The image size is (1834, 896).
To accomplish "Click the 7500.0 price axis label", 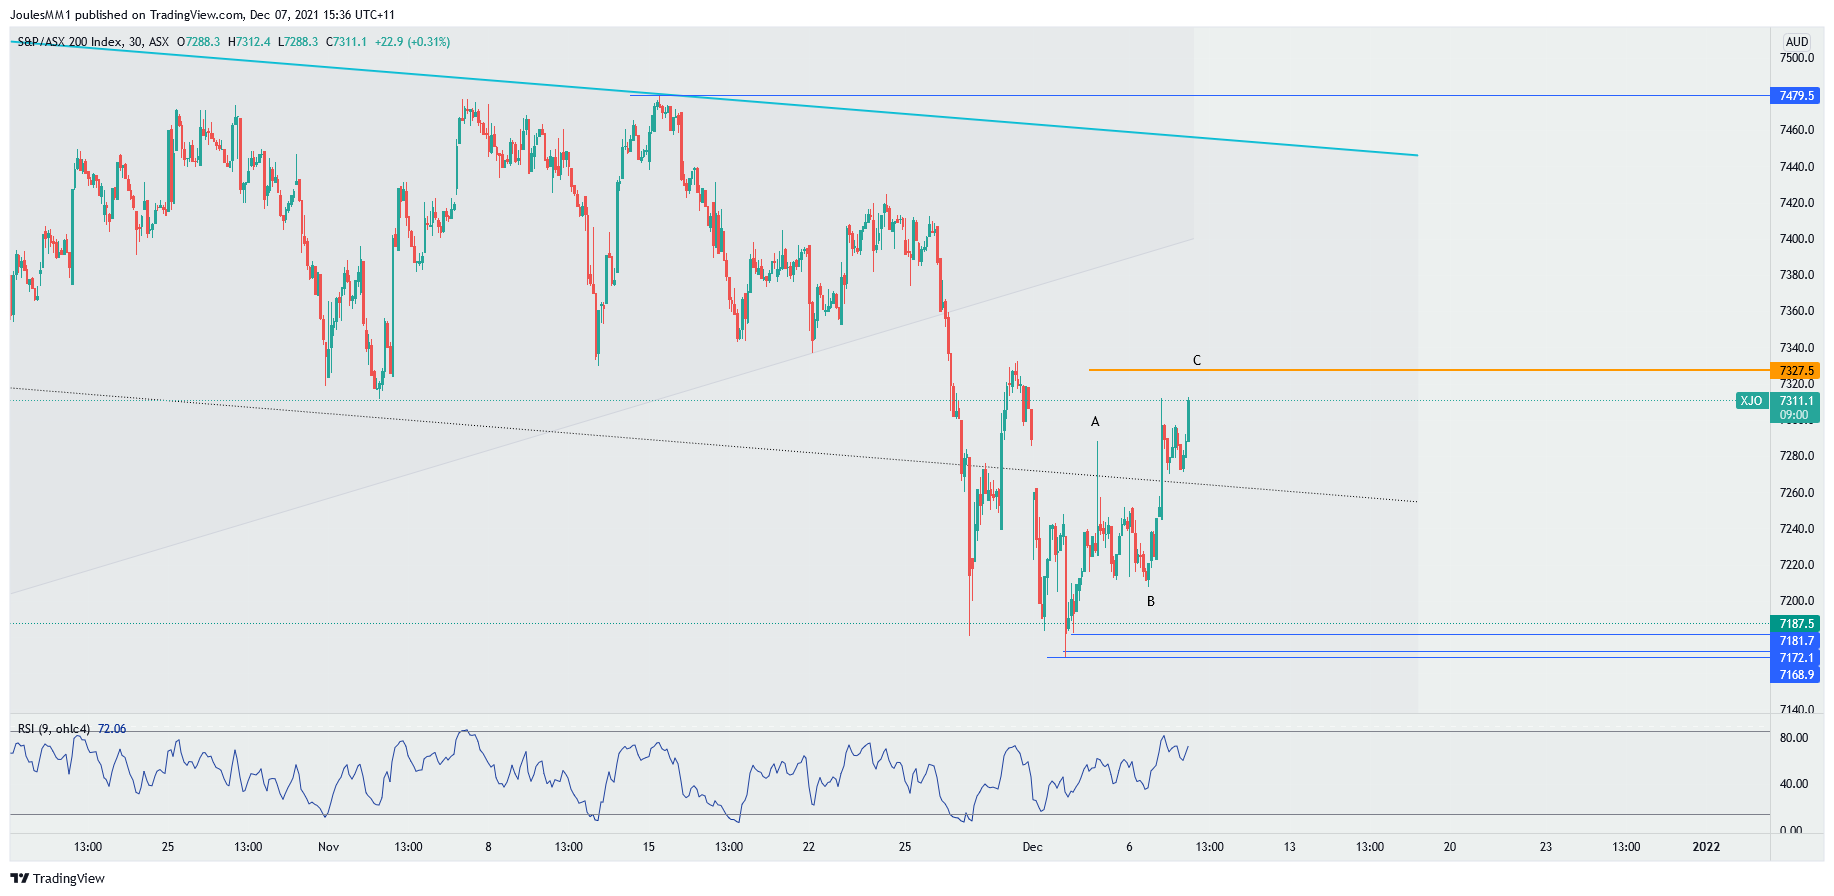I will tap(1797, 58).
